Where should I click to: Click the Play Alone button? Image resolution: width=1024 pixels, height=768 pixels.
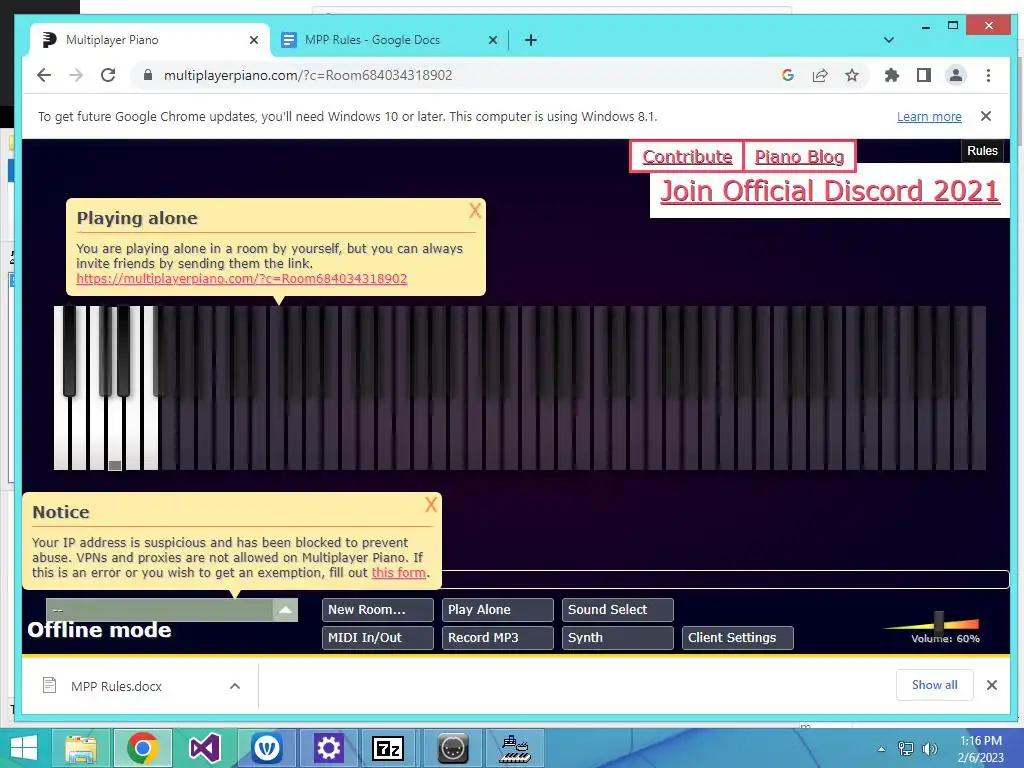[x=498, y=609]
